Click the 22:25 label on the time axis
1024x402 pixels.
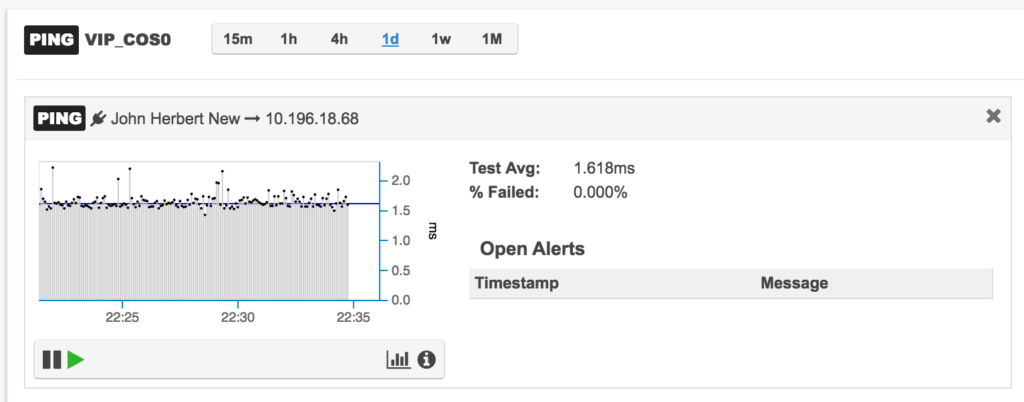123,318
